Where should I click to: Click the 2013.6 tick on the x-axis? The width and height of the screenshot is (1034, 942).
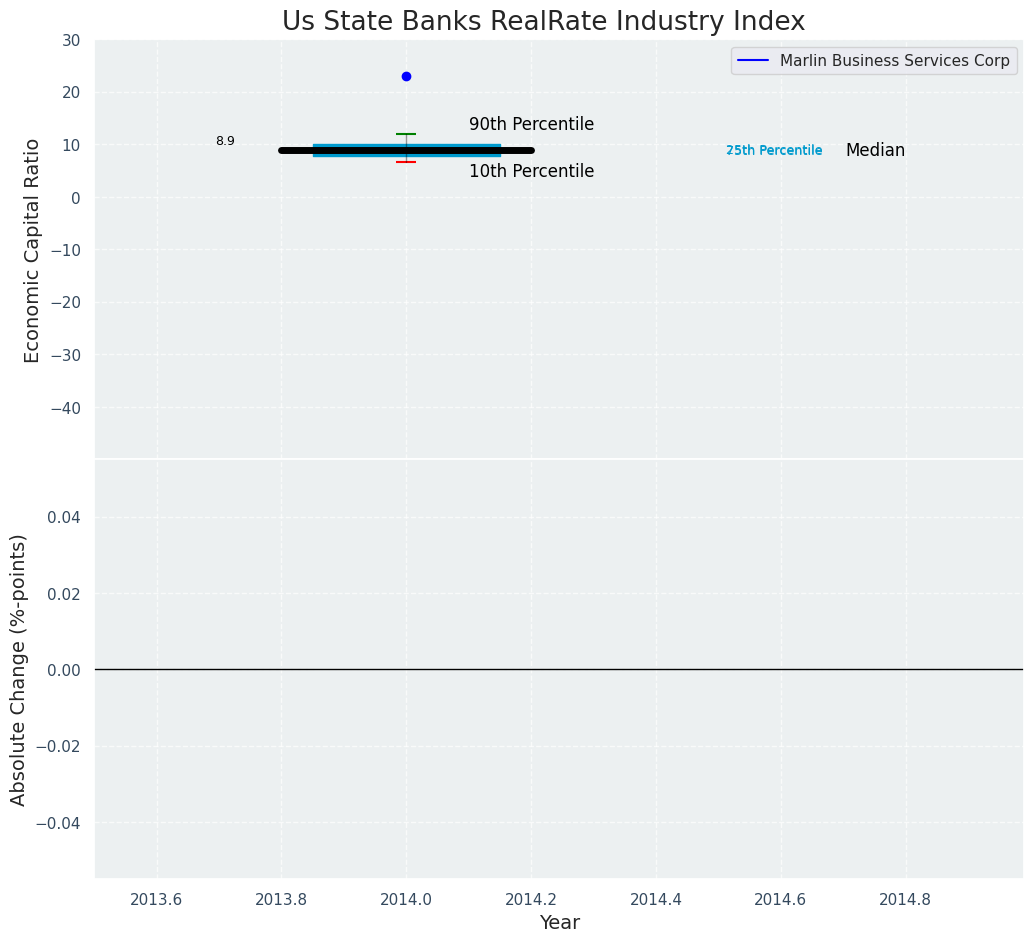(x=156, y=899)
